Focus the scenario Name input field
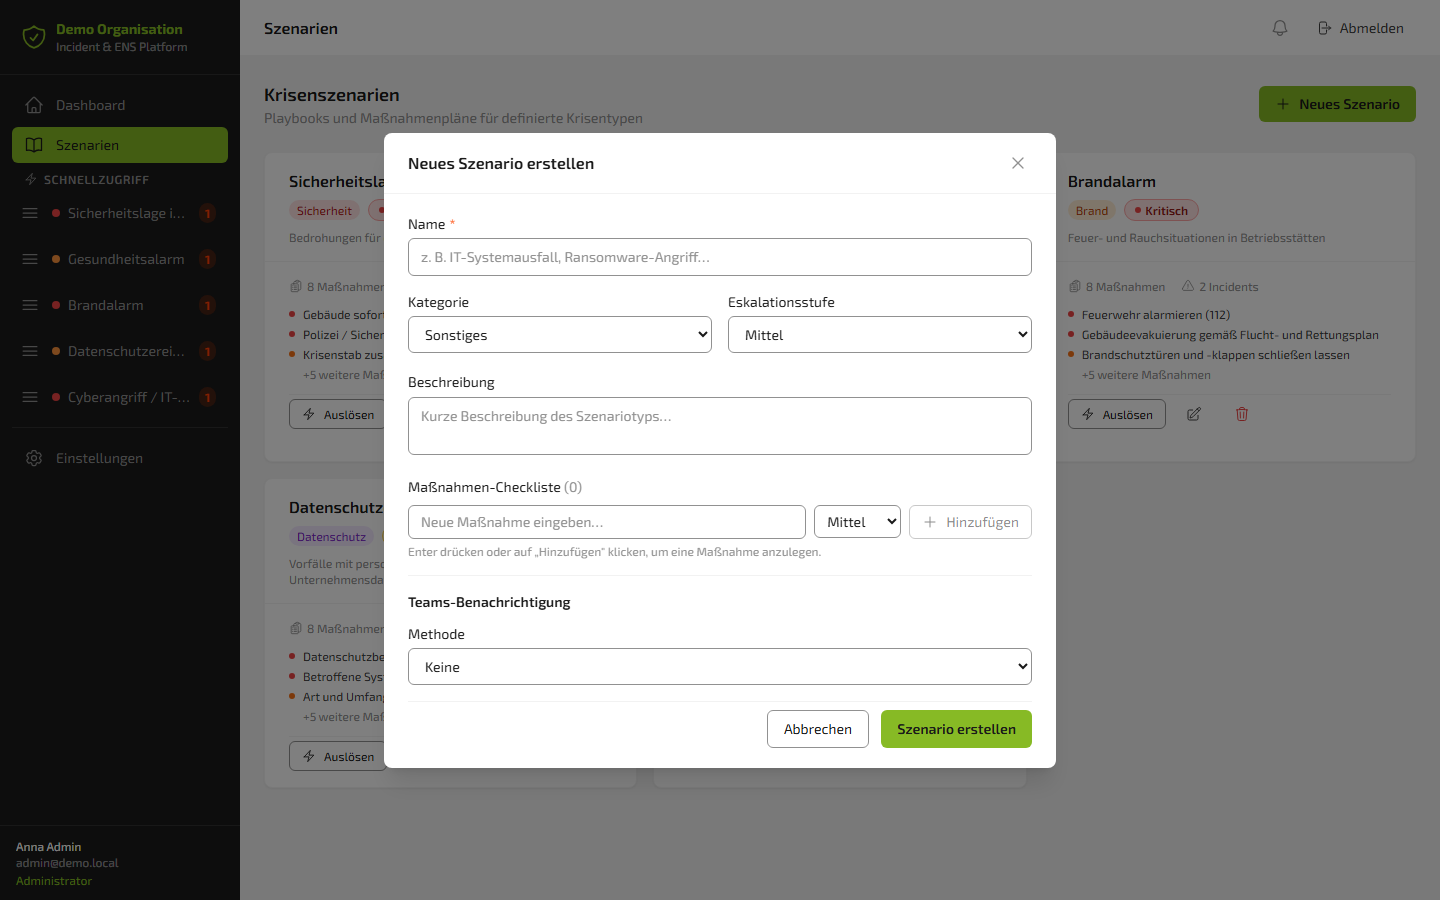Image resolution: width=1440 pixels, height=900 pixels. click(x=720, y=257)
